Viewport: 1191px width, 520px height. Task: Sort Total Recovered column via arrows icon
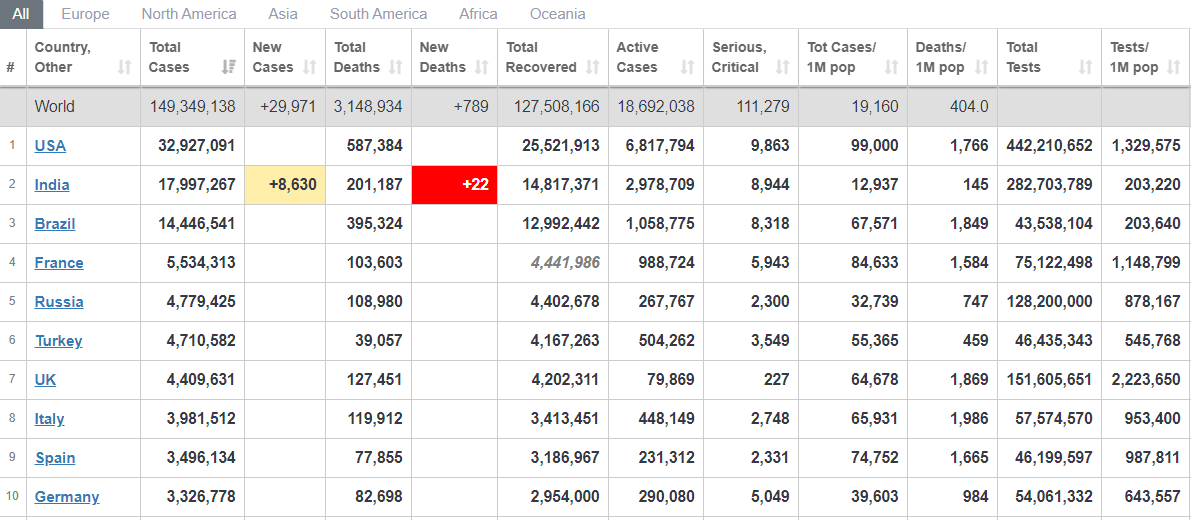point(593,68)
